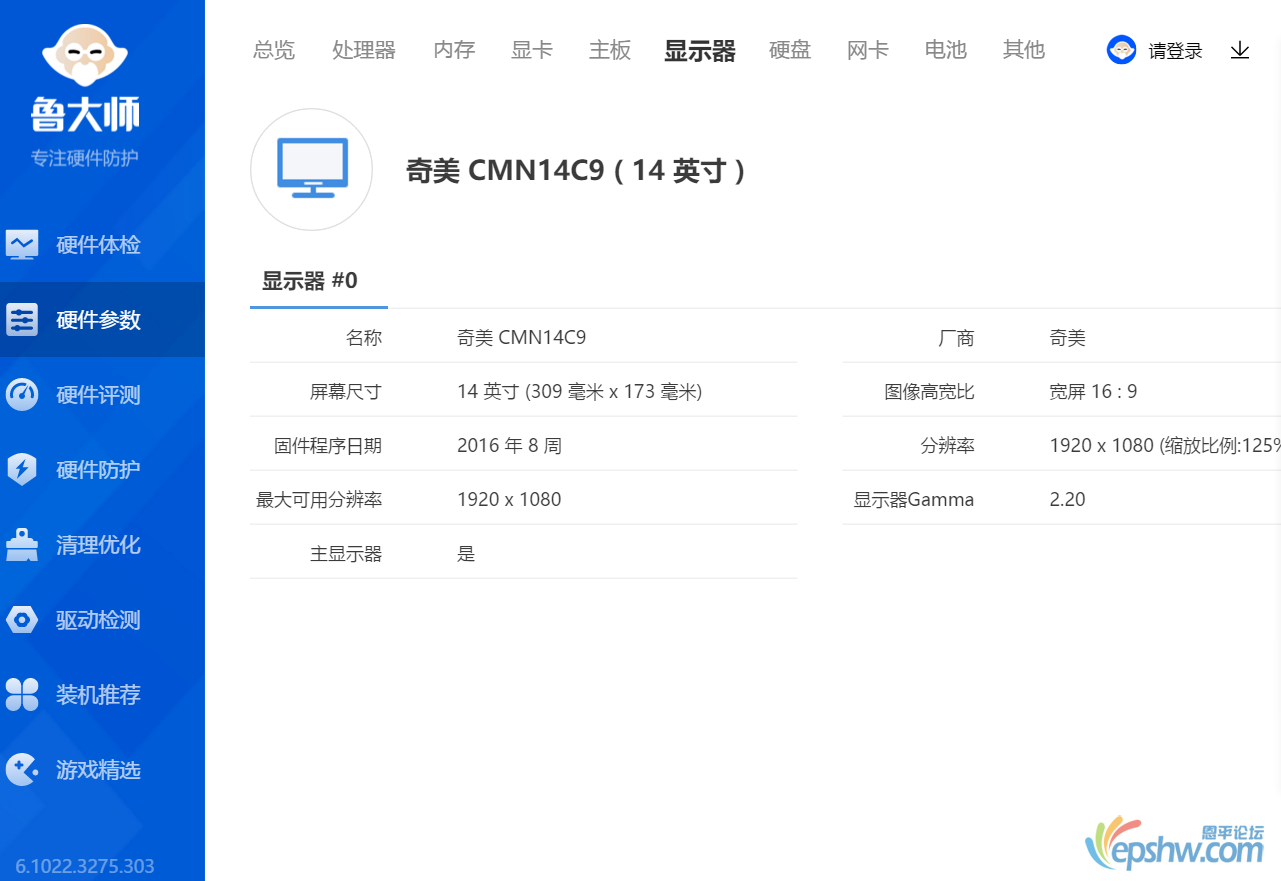Select the 显示器 tab

click(x=700, y=51)
